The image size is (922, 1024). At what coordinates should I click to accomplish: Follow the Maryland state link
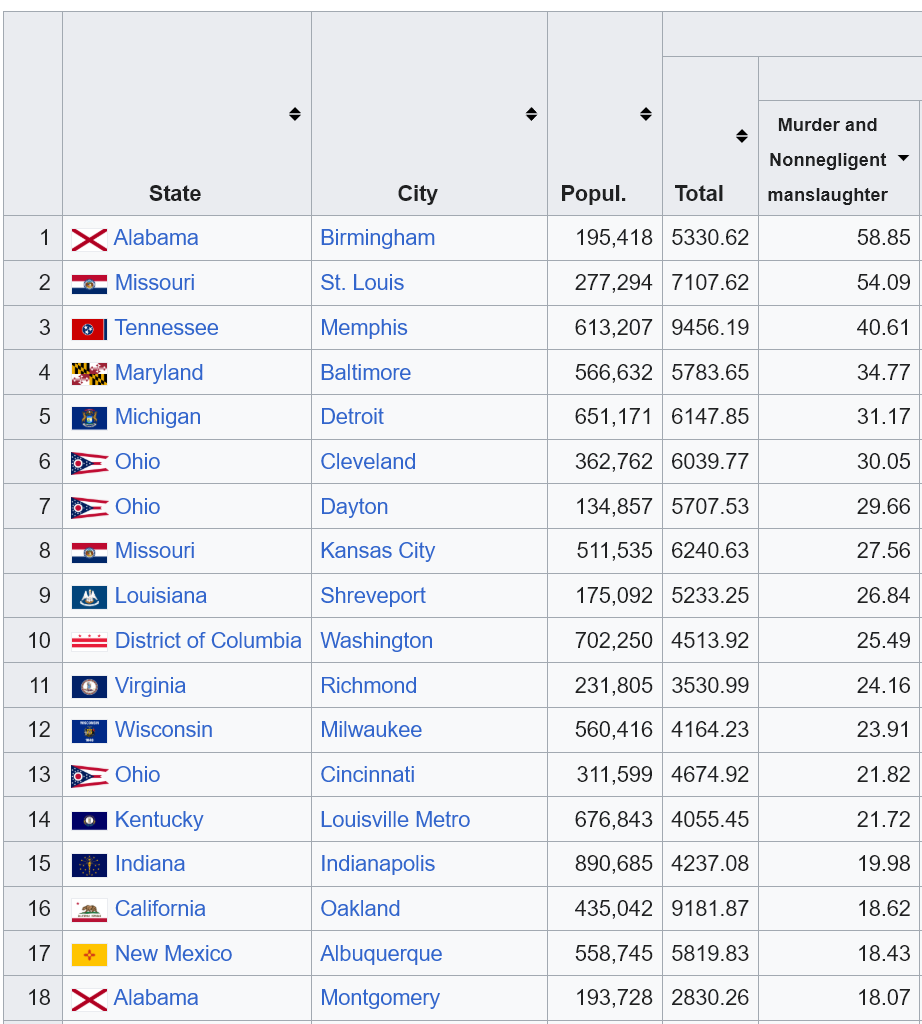(159, 372)
